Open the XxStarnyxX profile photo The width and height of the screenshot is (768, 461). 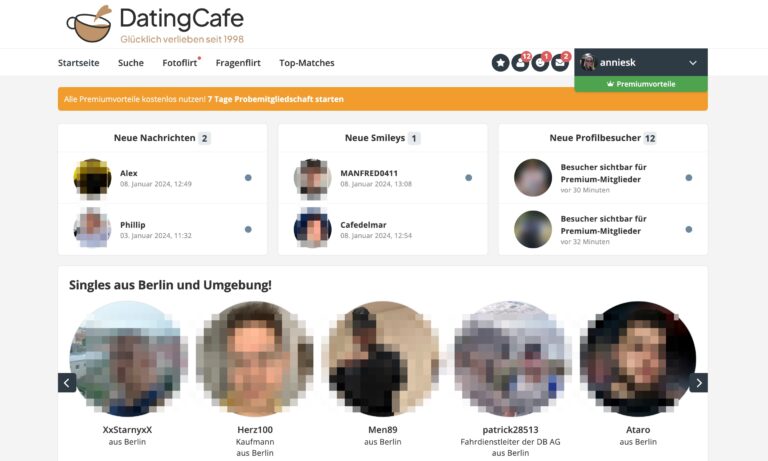[127, 359]
